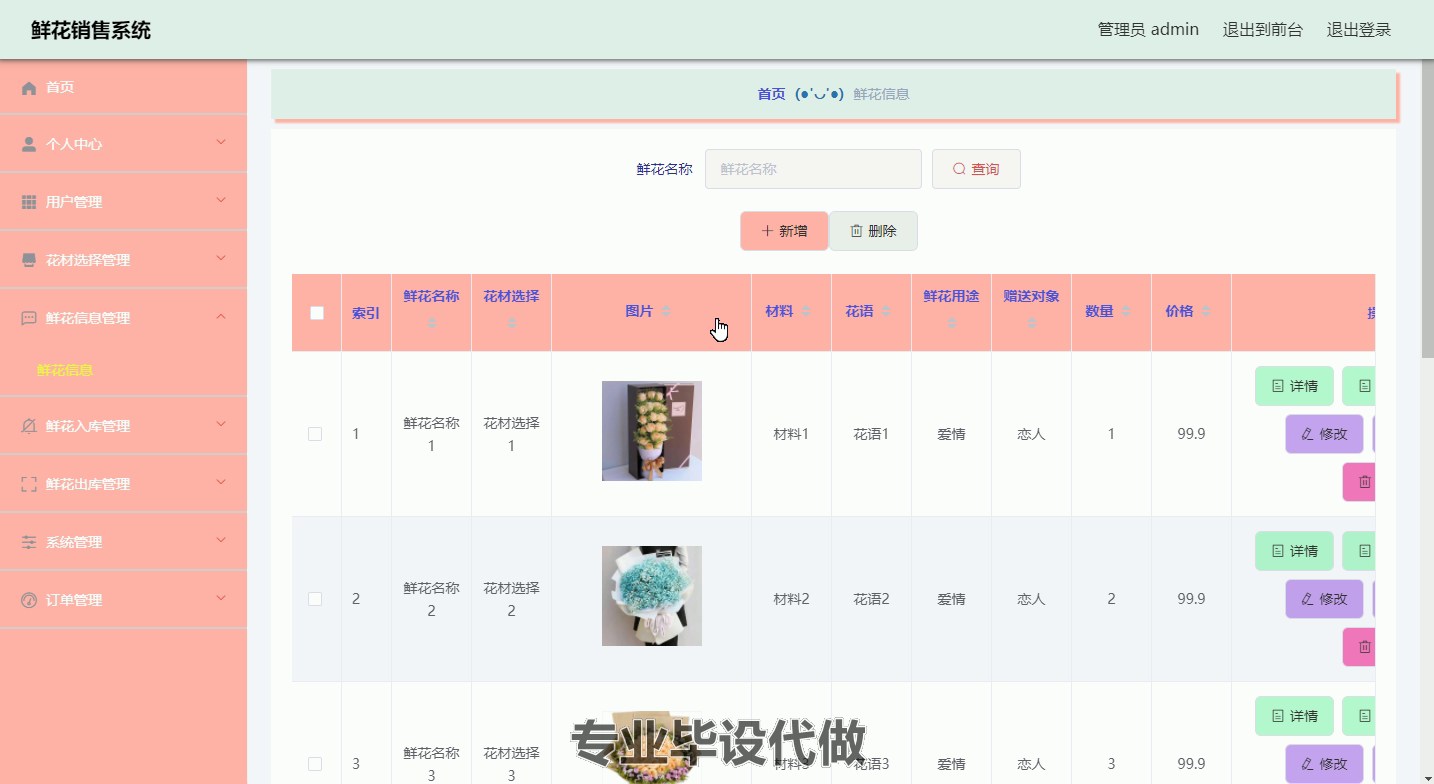Expand 系统管理 menu chevron
Viewport: 1434px width, 784px height.
(x=221, y=541)
